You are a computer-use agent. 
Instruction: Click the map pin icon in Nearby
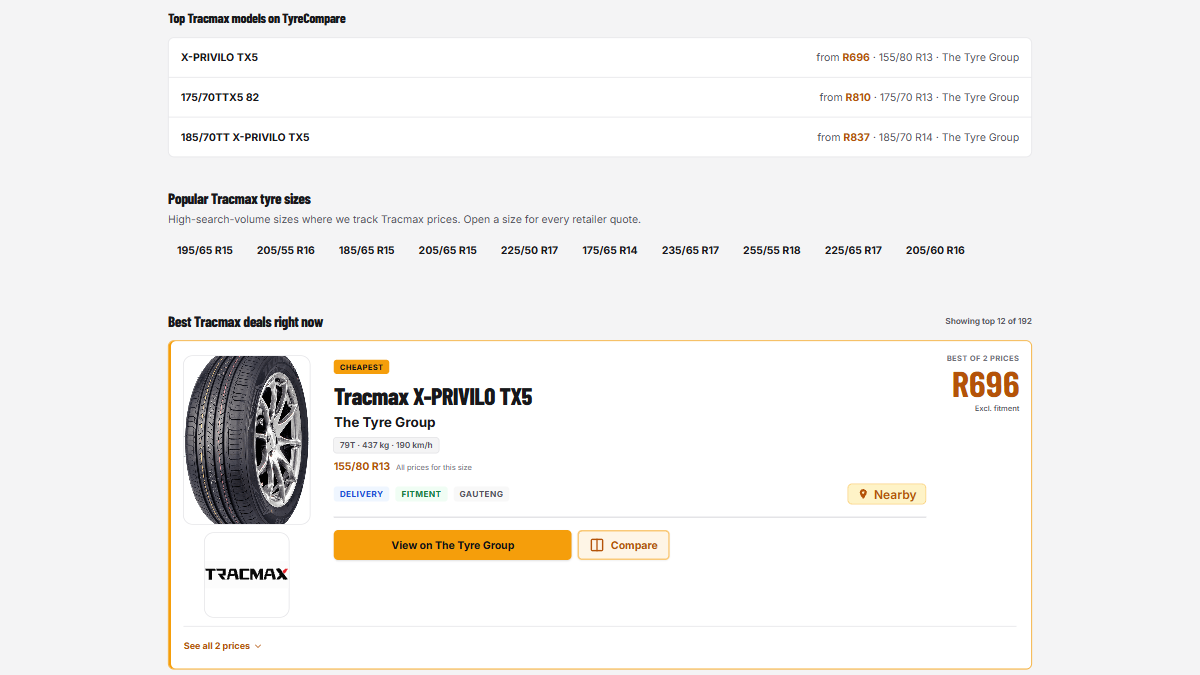863,494
